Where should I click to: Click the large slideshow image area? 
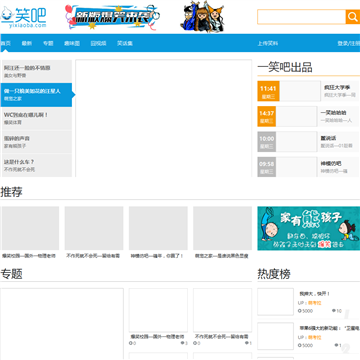(163, 118)
